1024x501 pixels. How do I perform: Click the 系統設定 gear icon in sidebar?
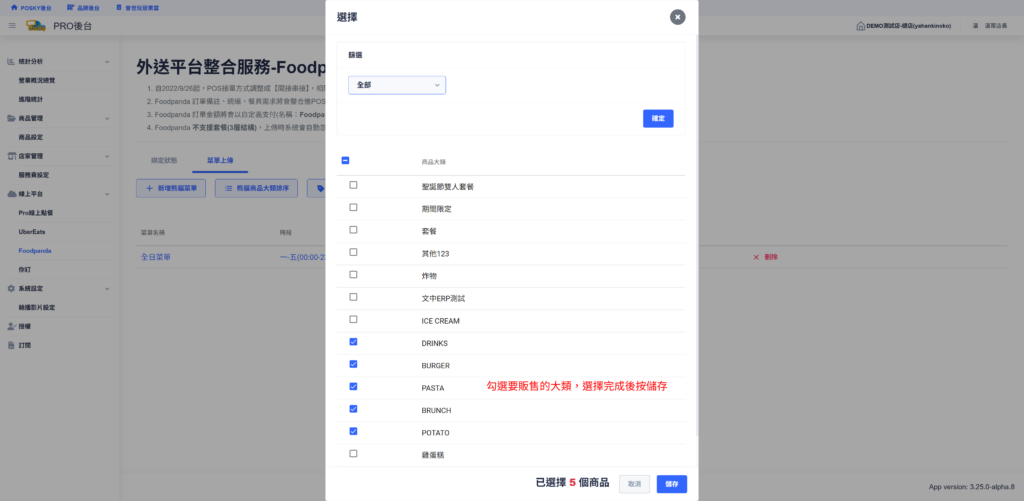click(10, 288)
